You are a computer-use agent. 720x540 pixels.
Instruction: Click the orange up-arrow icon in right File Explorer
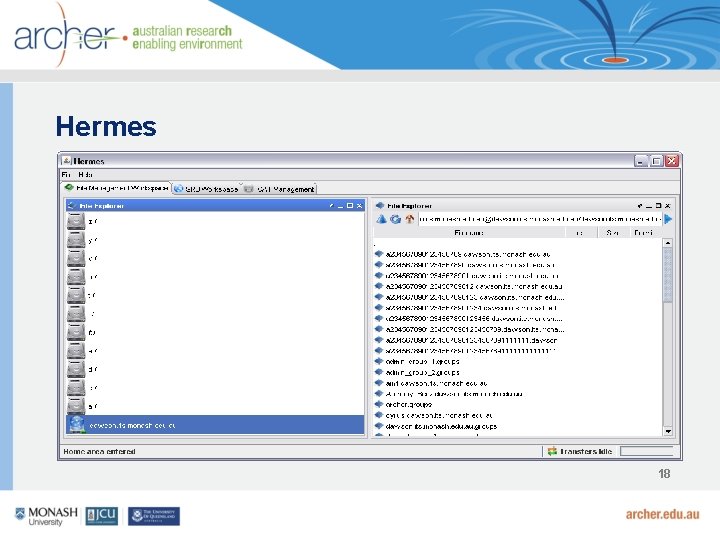coord(409,219)
